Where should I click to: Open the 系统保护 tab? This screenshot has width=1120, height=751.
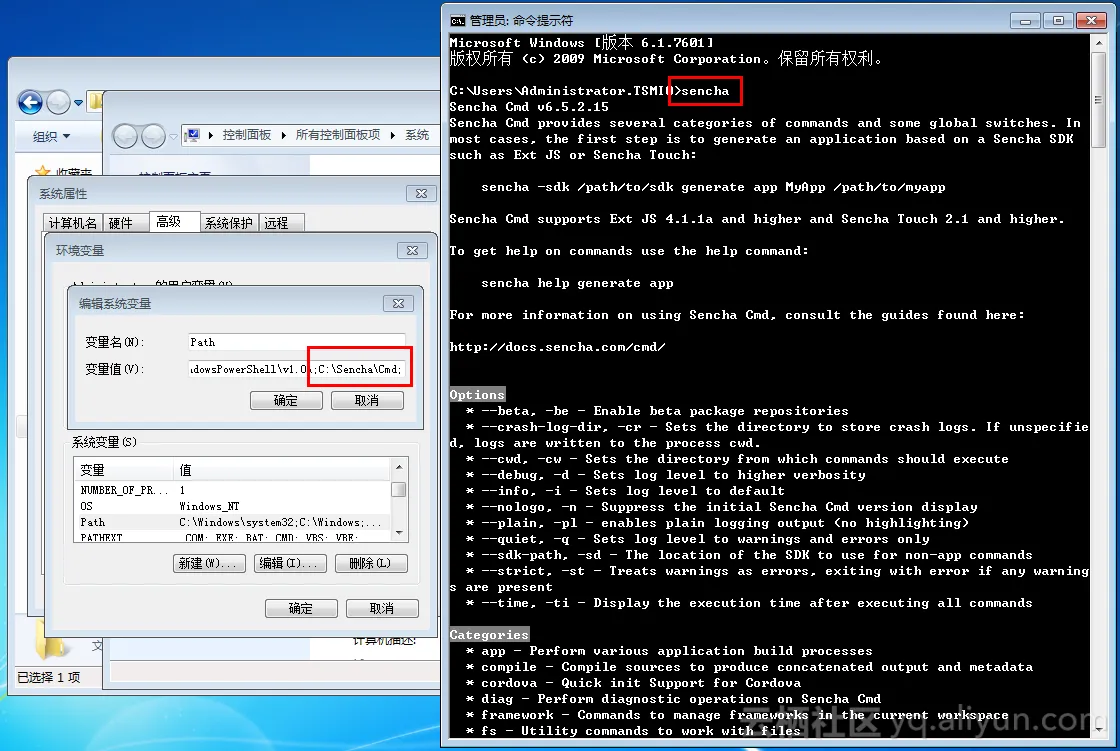(229, 223)
